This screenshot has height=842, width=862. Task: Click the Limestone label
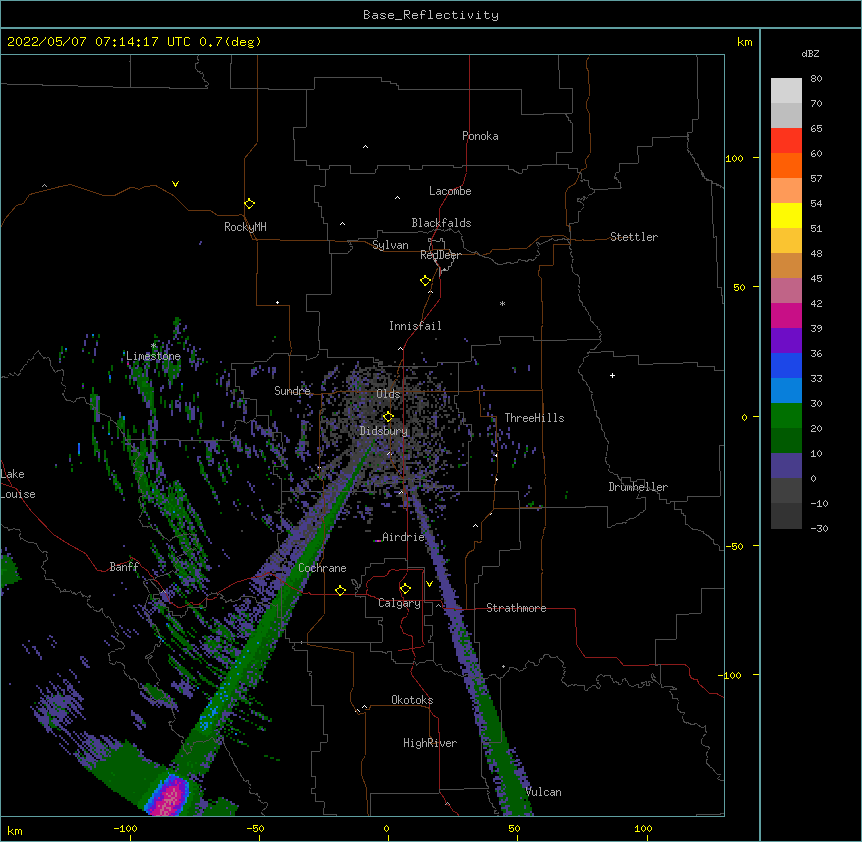153,356
